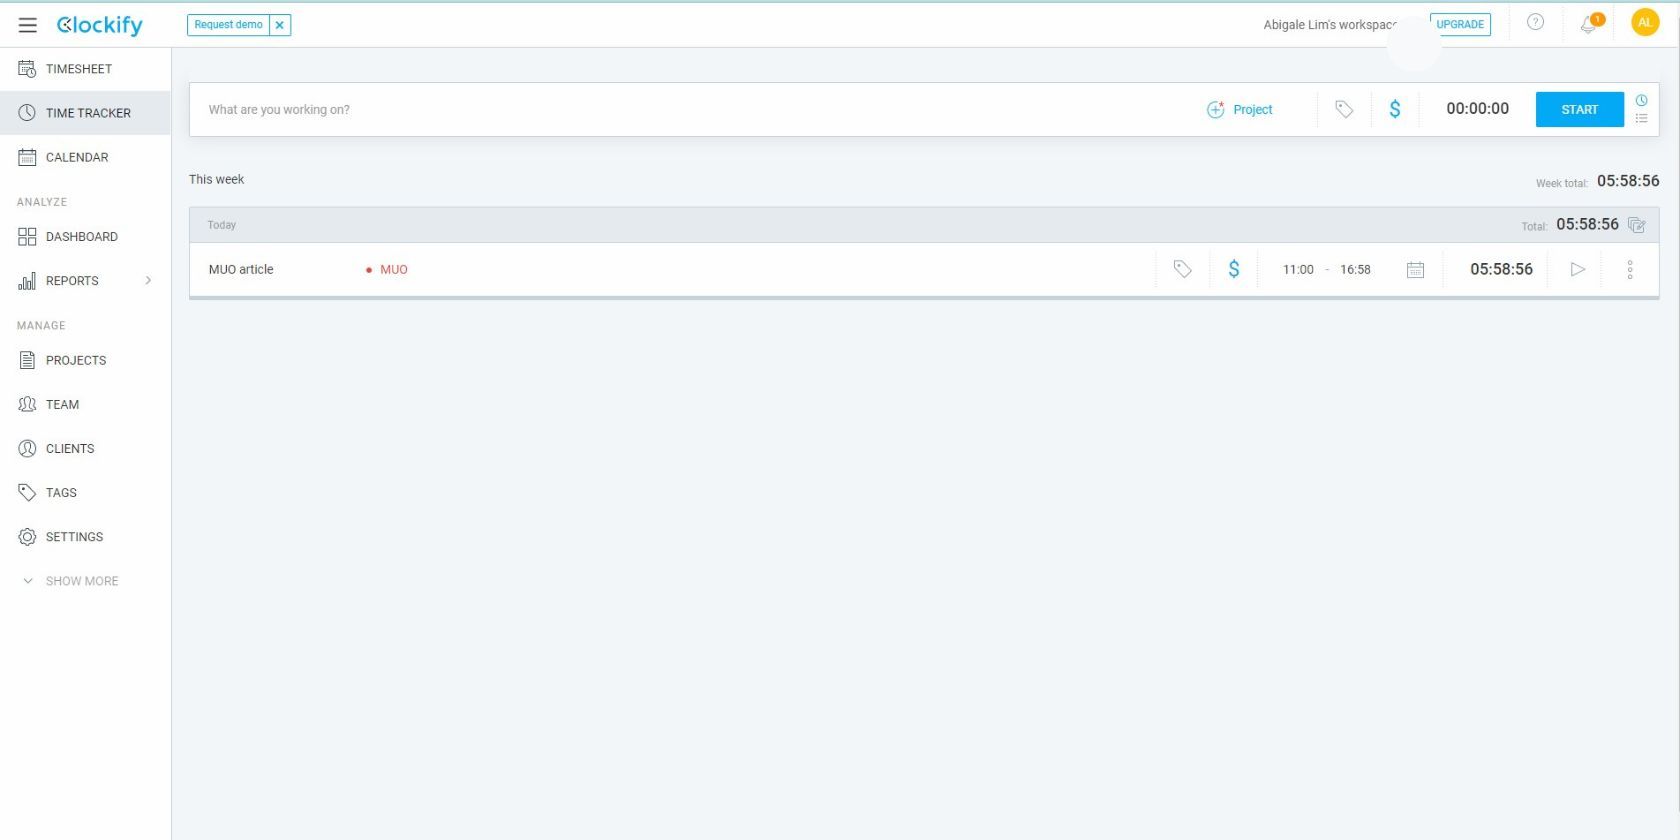Open the notifications bell

point(1589,24)
